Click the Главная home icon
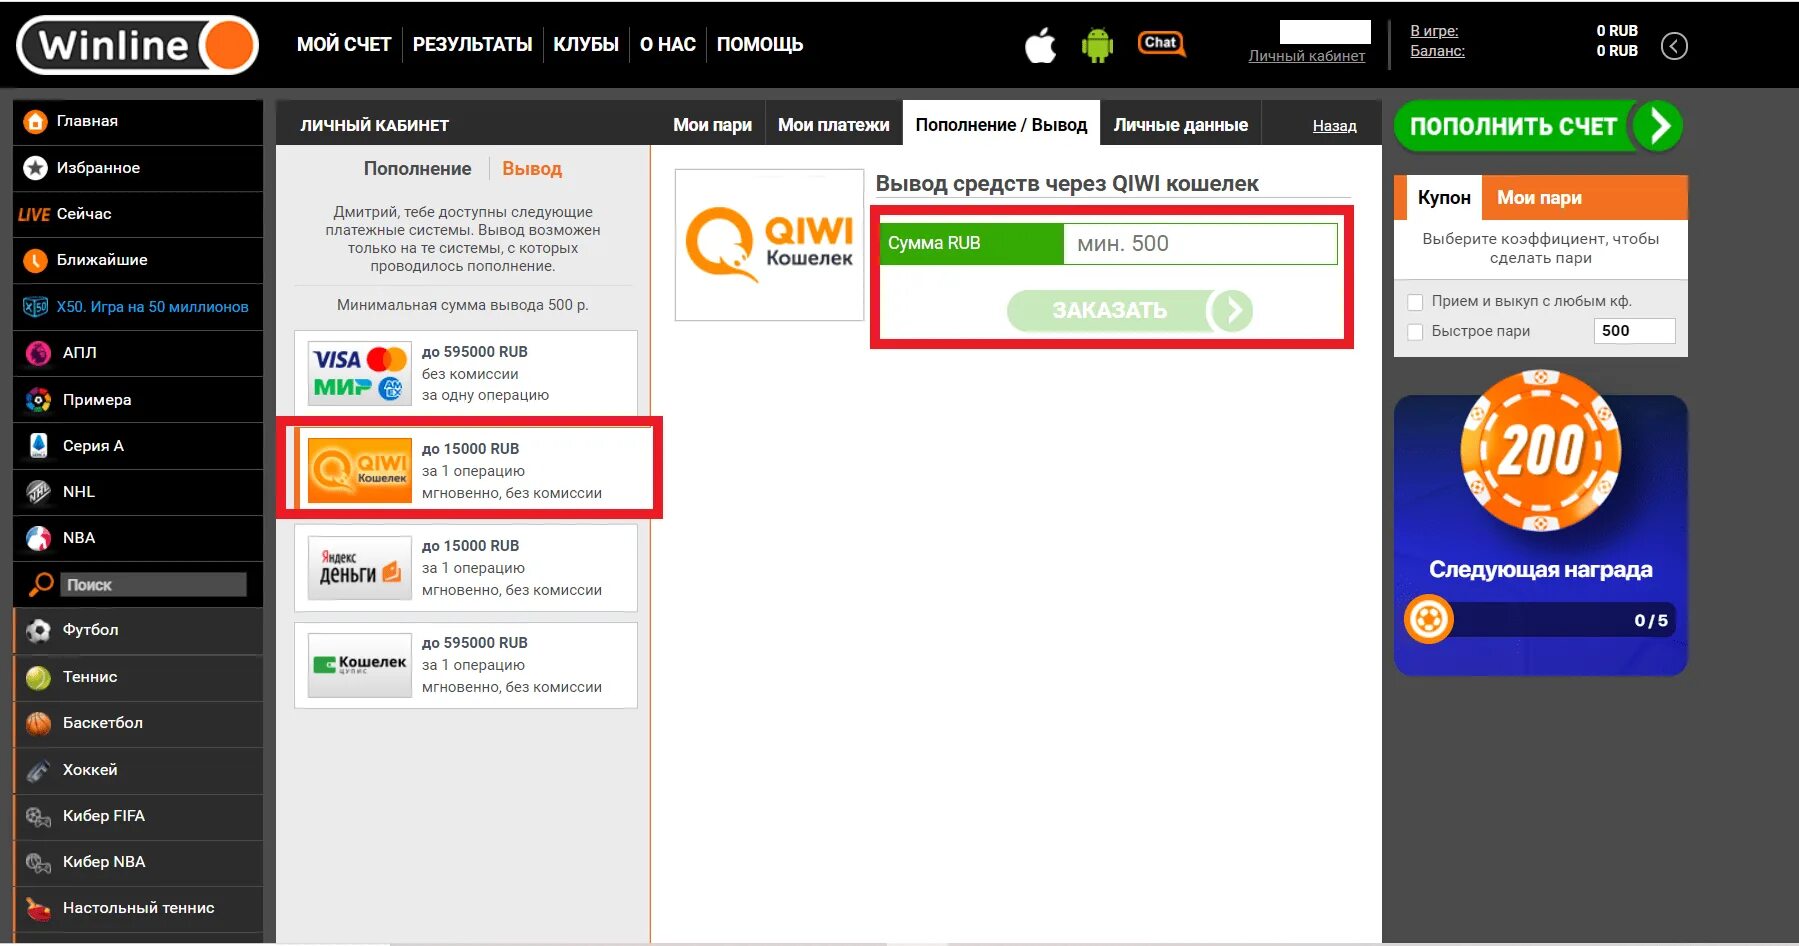The width and height of the screenshot is (1799, 946). 35,122
